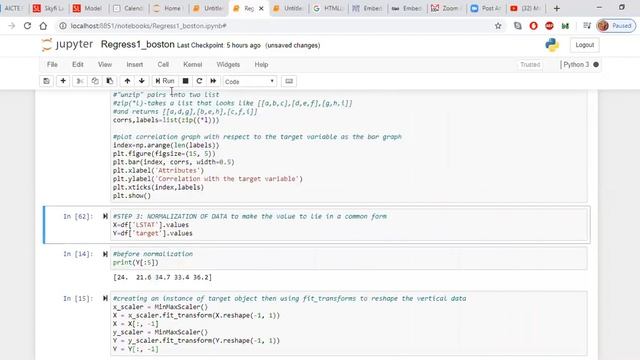Image resolution: width=640 pixels, height=360 pixels.
Task: Click the plt.show() line in code
Action: pos(132,196)
